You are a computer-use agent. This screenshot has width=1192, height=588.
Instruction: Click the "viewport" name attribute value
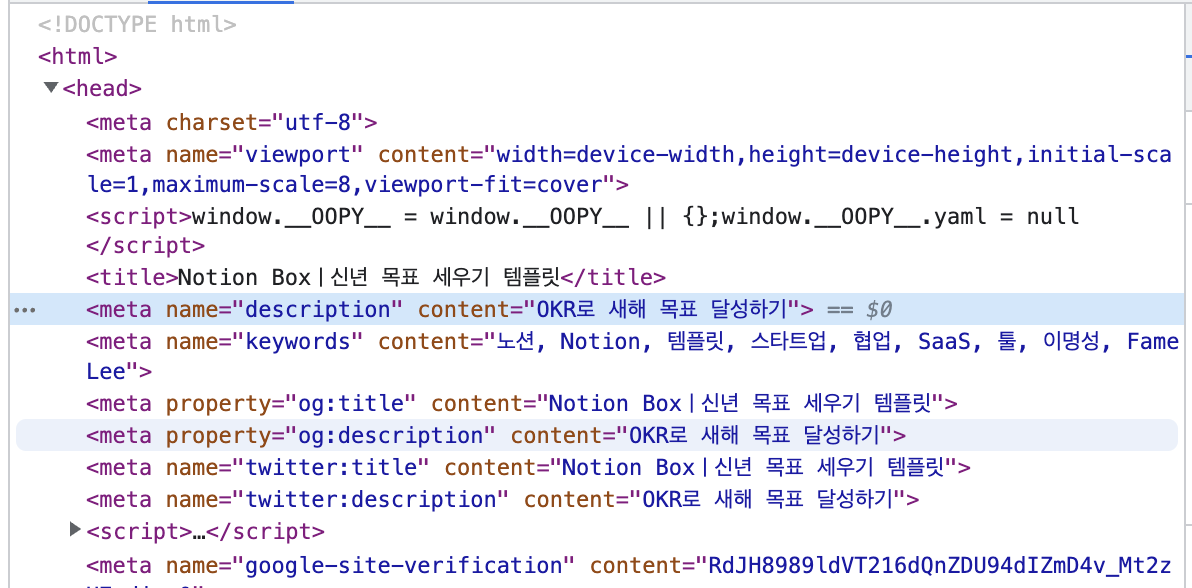tap(298, 154)
